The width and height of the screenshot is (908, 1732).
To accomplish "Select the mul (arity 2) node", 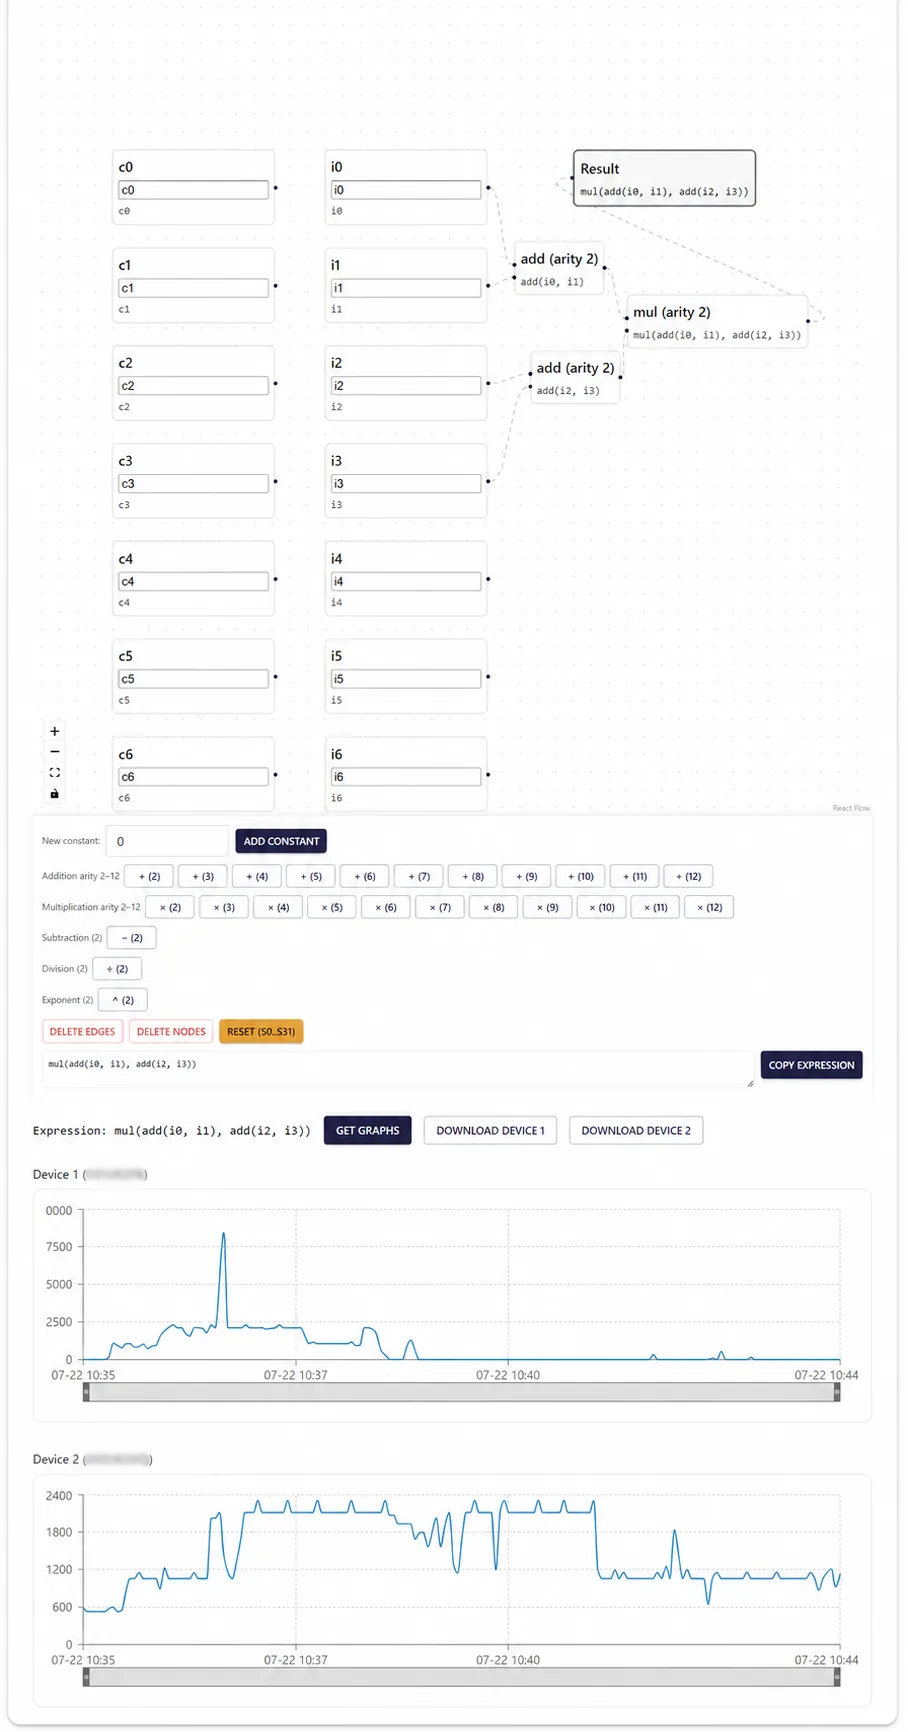I will point(717,321).
